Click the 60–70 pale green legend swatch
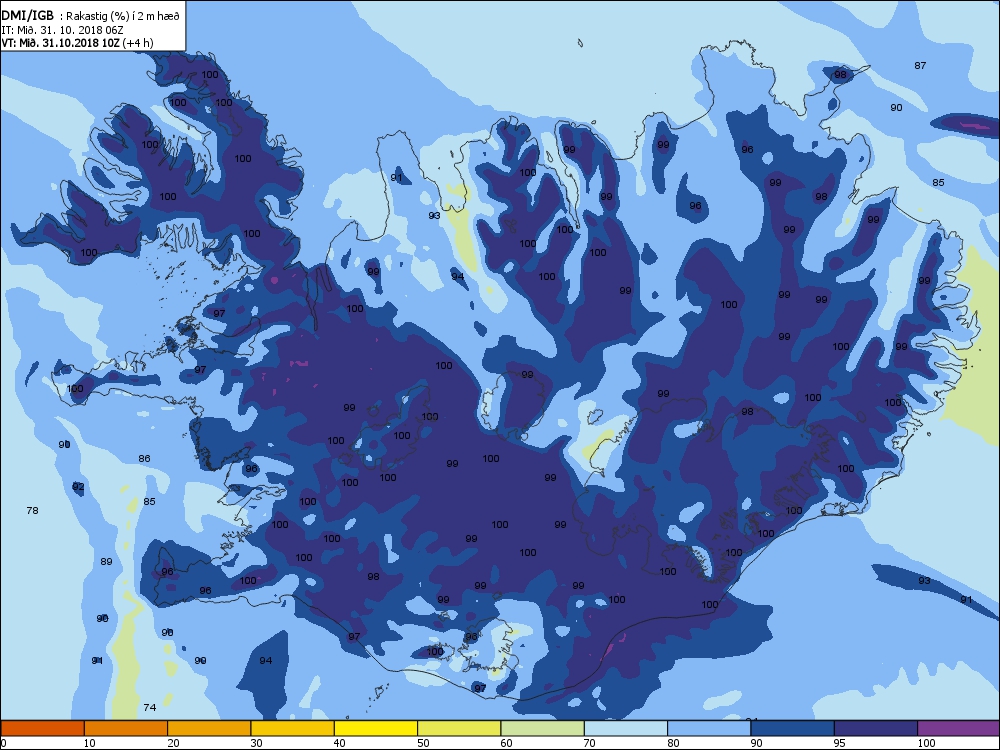 [543, 728]
